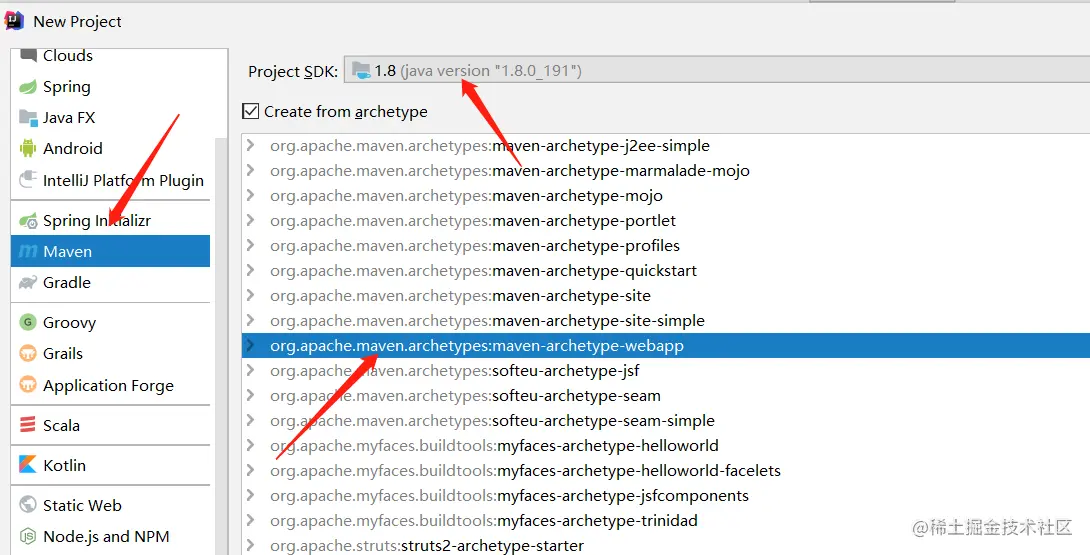Screen dimensions: 1090x555
Task: Click the Spring Initializr icon
Action: [28, 220]
